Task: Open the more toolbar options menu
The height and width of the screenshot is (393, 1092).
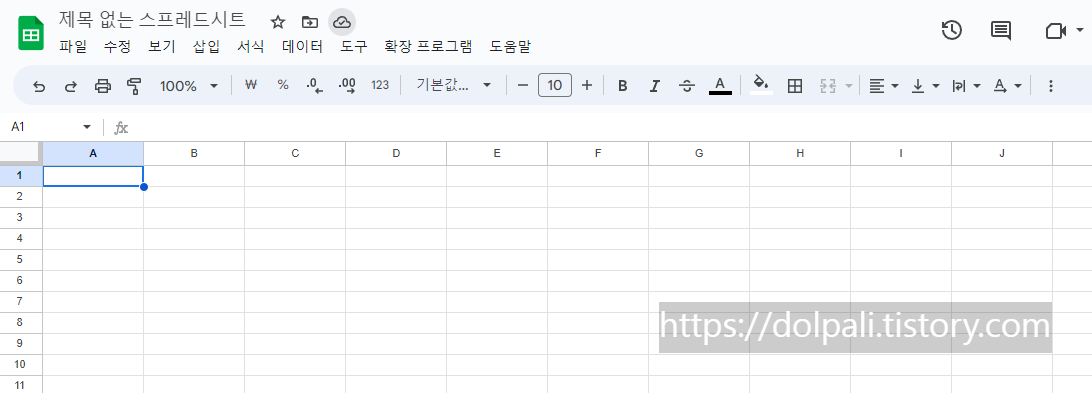Action: click(1051, 86)
